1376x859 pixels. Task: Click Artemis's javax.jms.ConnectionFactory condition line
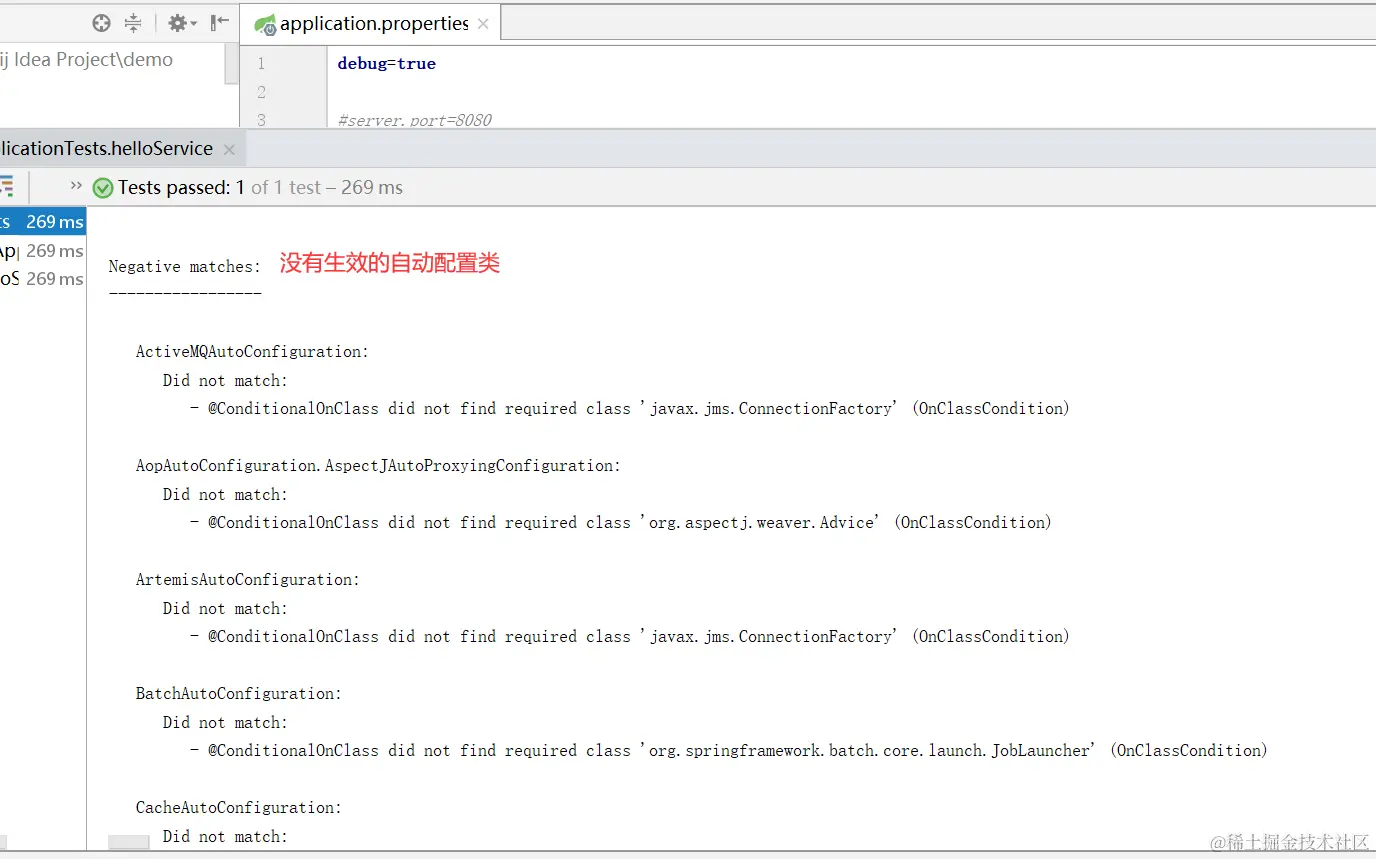coord(630,636)
